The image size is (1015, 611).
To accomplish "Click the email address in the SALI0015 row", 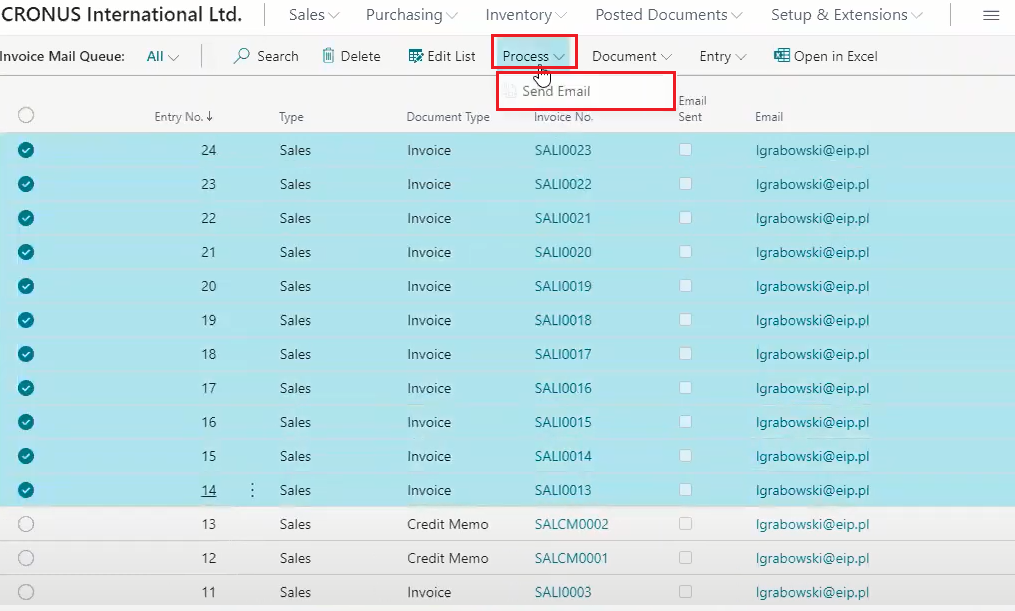I will tap(812, 422).
